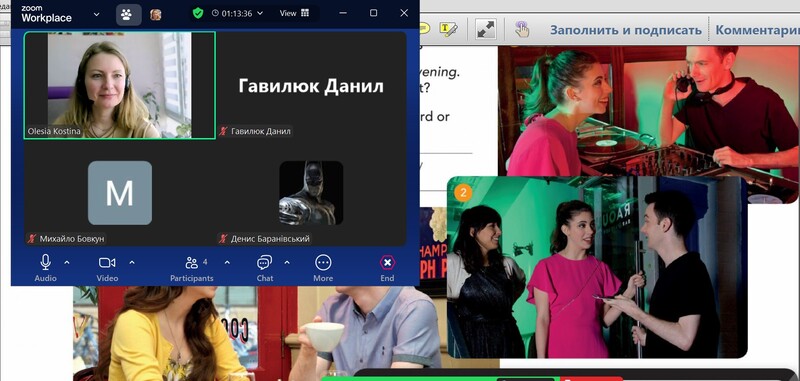Expand the video settings arrow
The width and height of the screenshot is (800, 381).
(132, 262)
